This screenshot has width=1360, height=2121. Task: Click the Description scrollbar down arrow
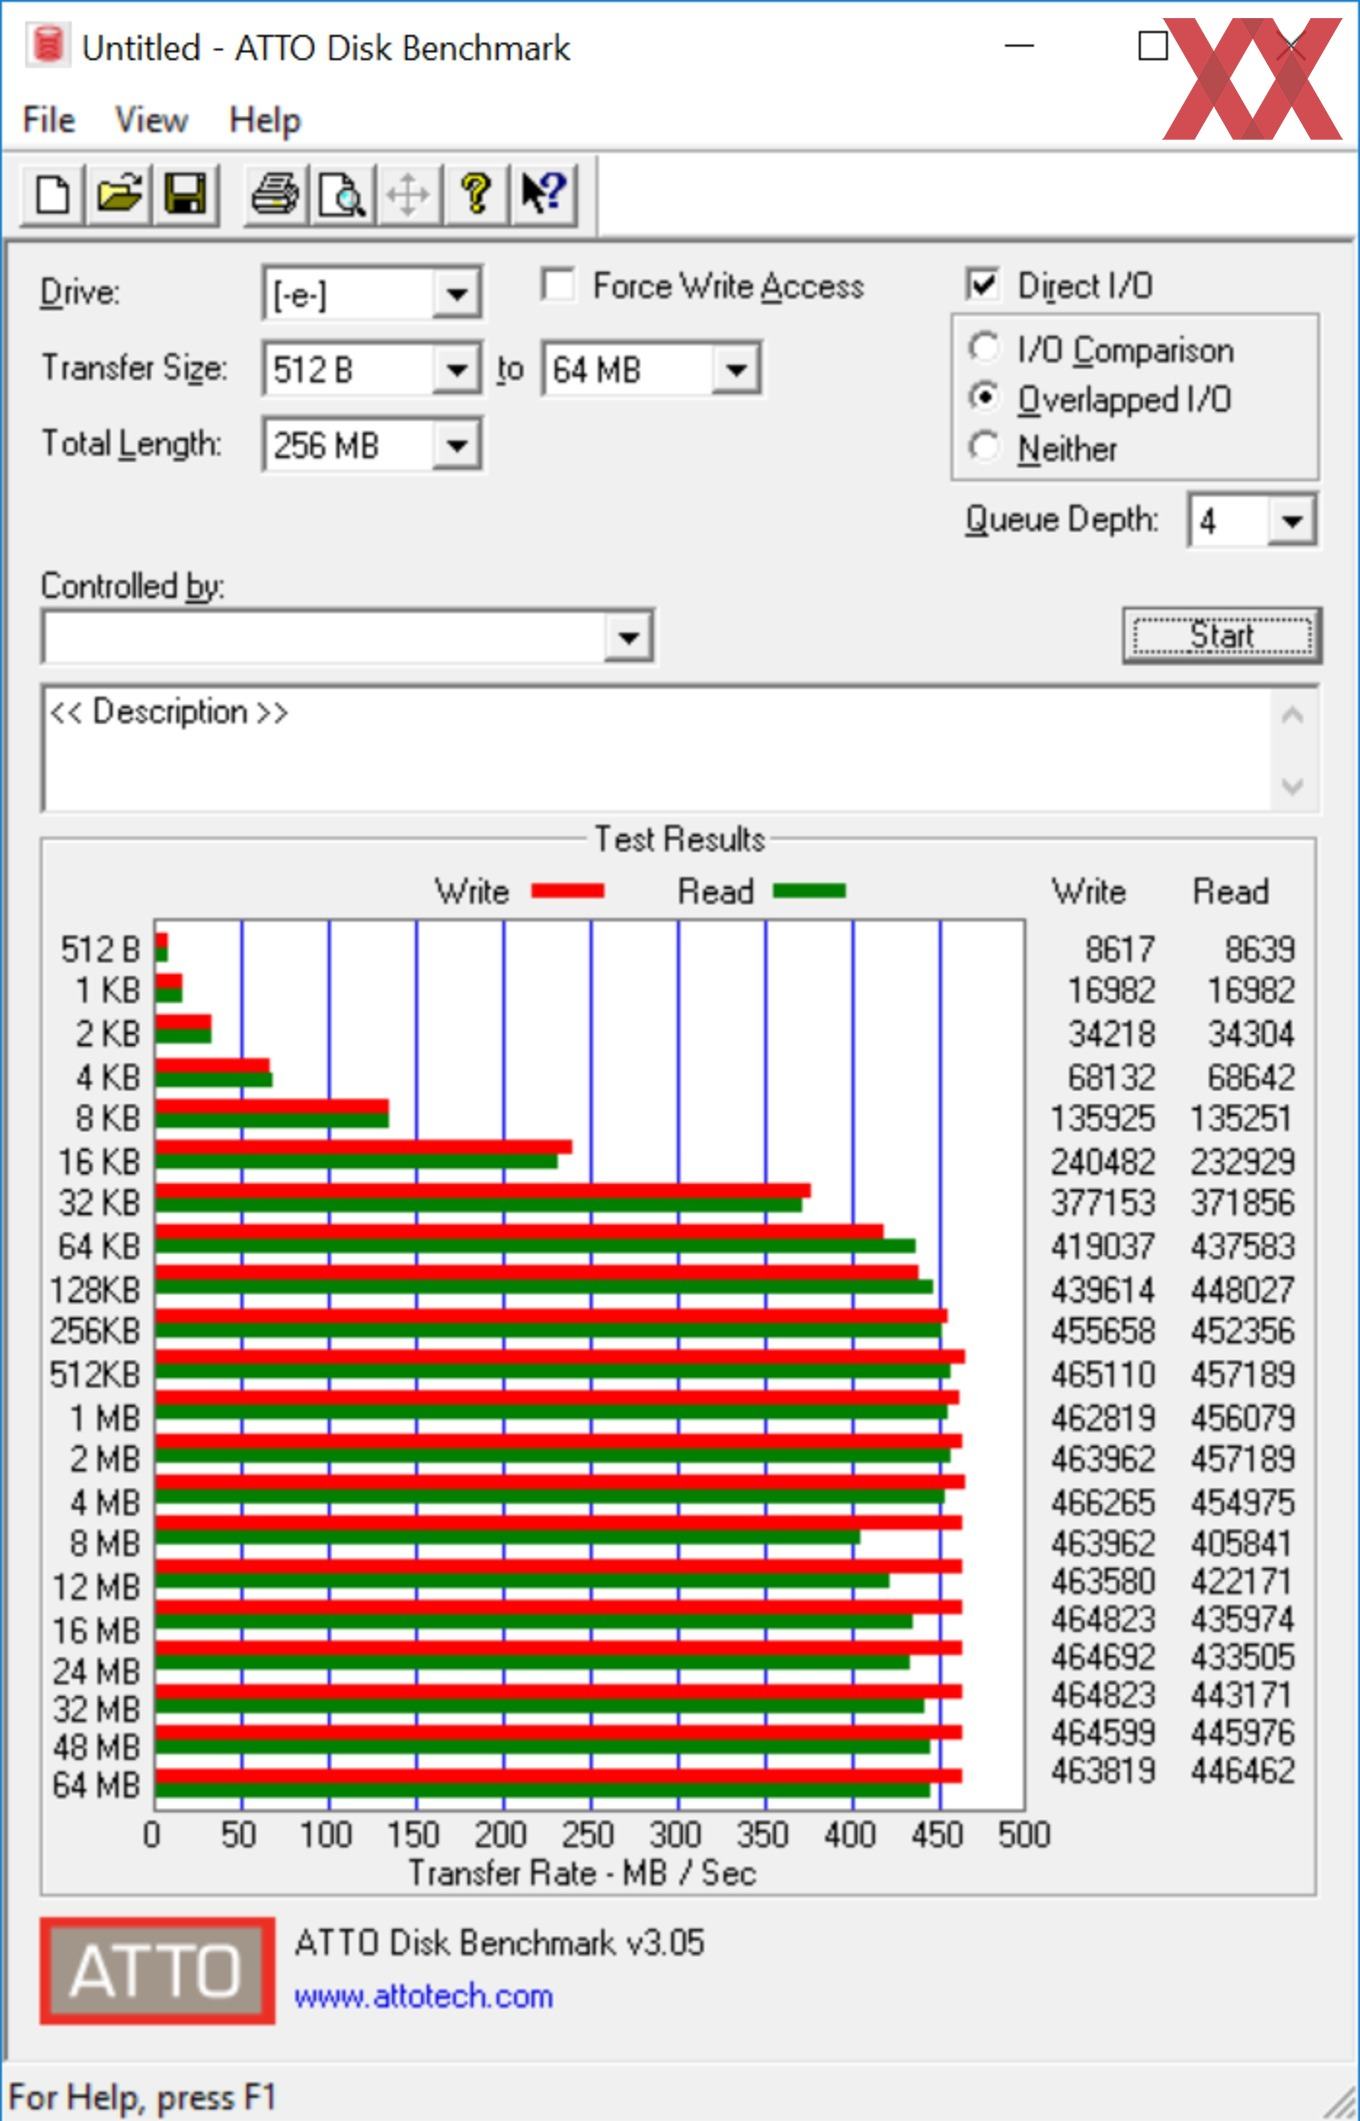coord(1292,785)
